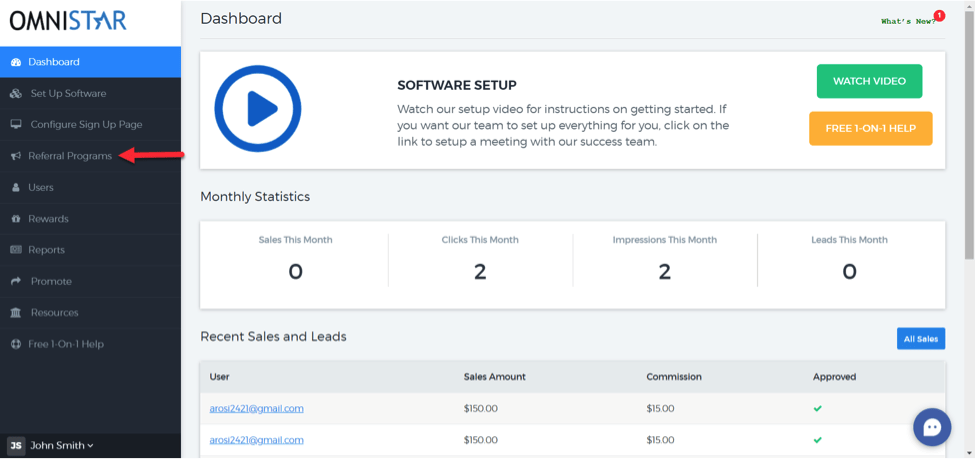Click the Set Up Software cubes icon
The height and width of the screenshot is (459, 975).
pyautogui.click(x=17, y=94)
